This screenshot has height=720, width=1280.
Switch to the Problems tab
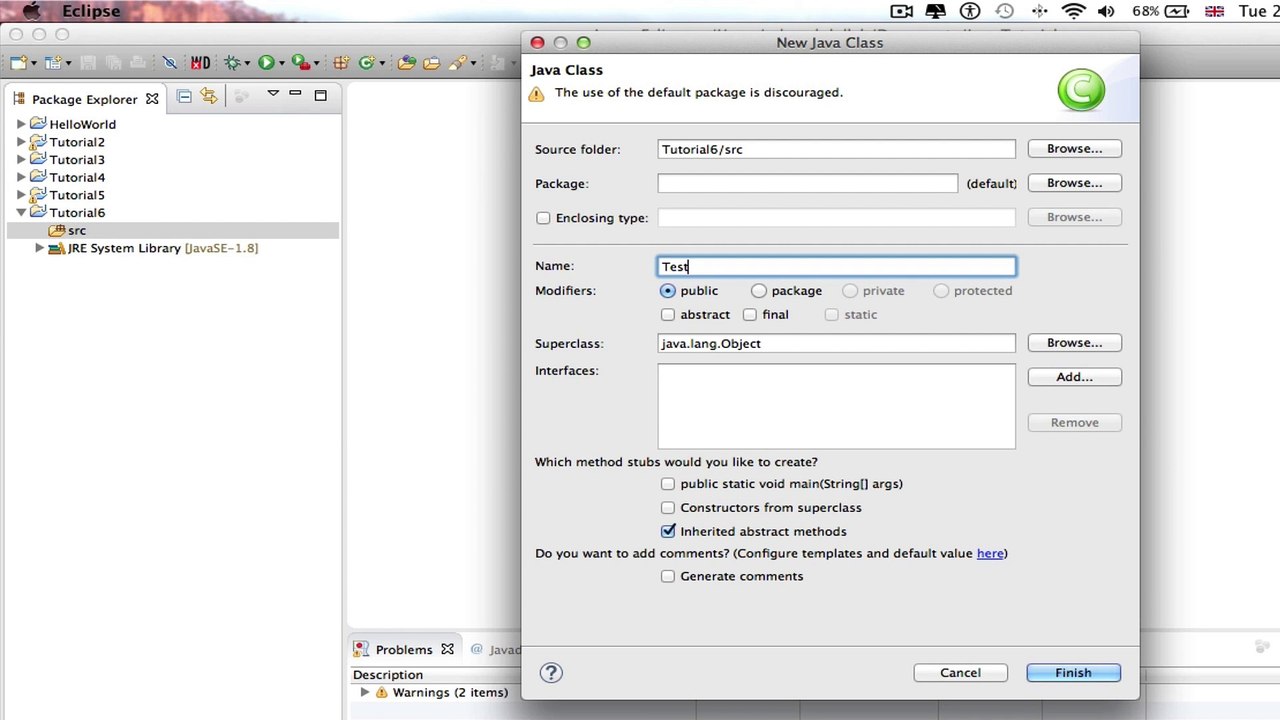tap(403, 650)
